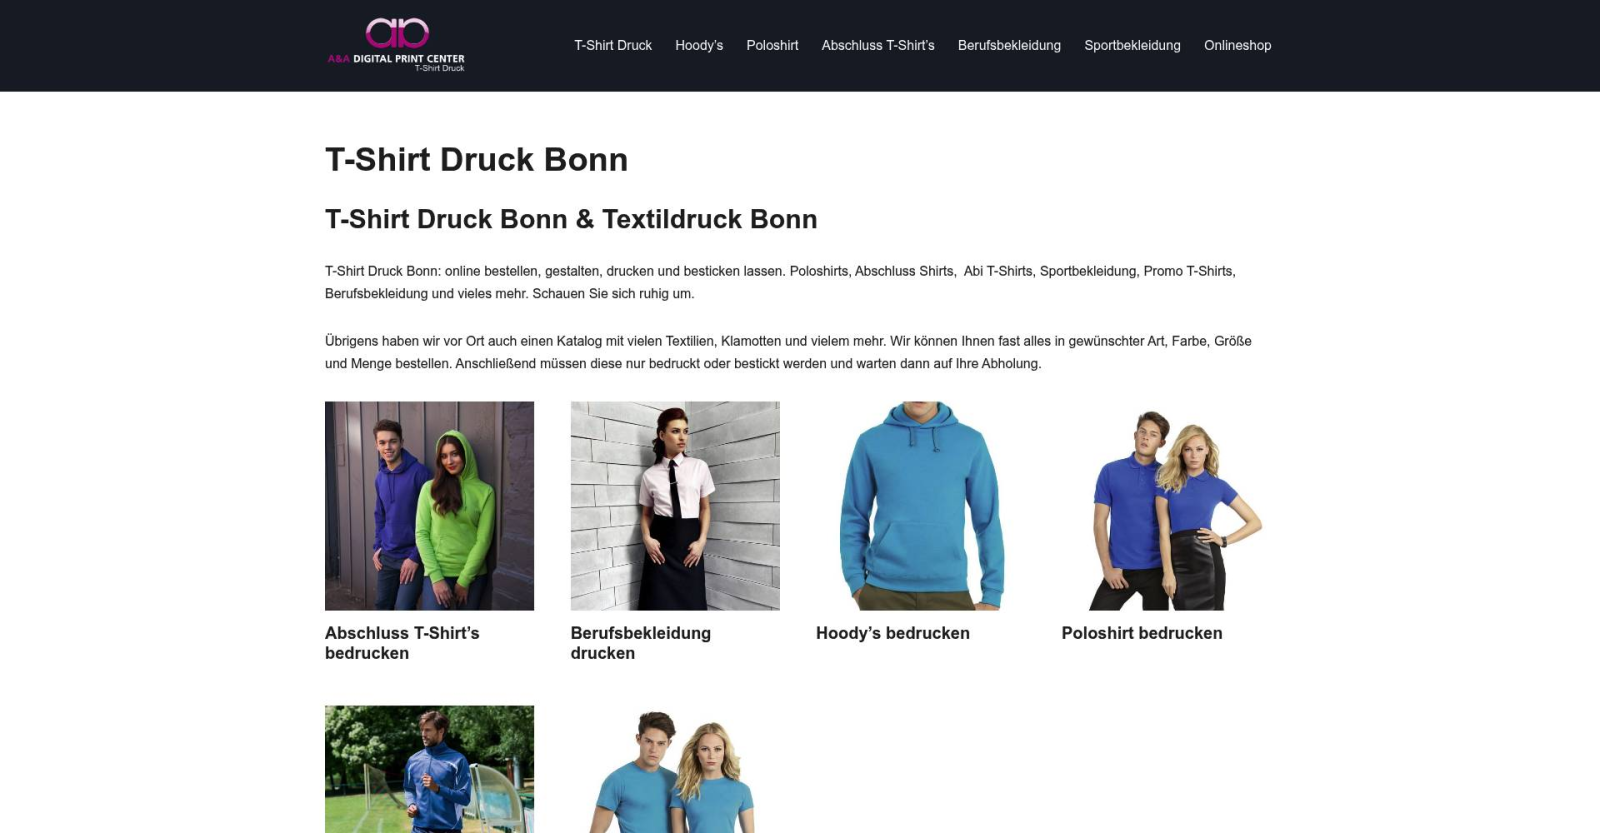1600x833 pixels.
Task: Click the Textildruck Bonn subheading
Action: pyautogui.click(x=571, y=219)
